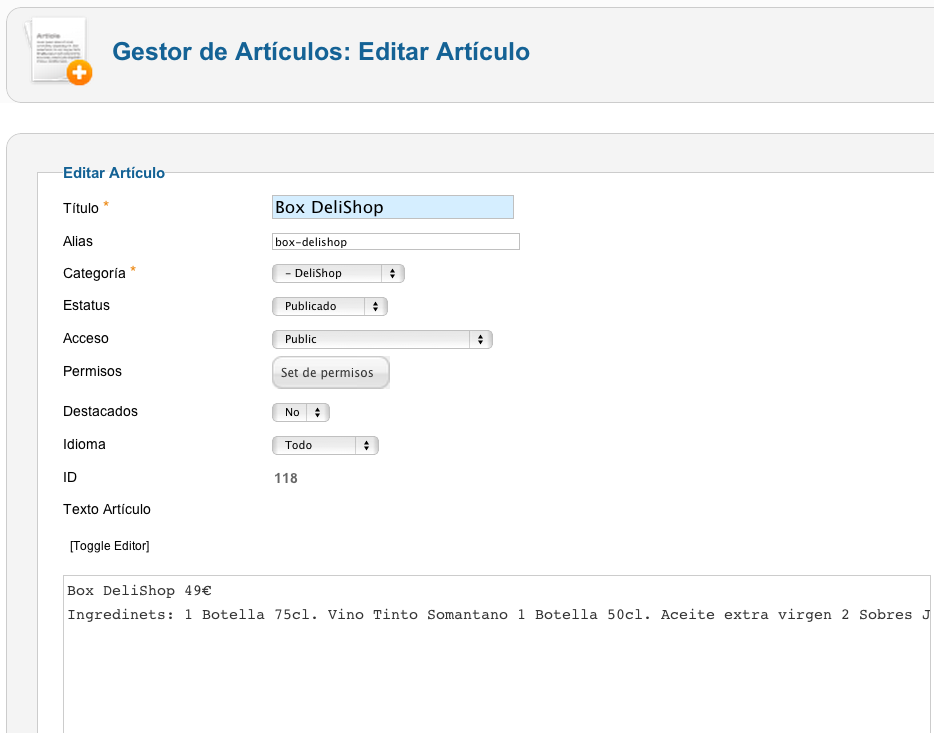Image resolution: width=934 pixels, height=733 pixels.
Task: Open the Acceso dropdown showing Public
Action: coord(382,339)
